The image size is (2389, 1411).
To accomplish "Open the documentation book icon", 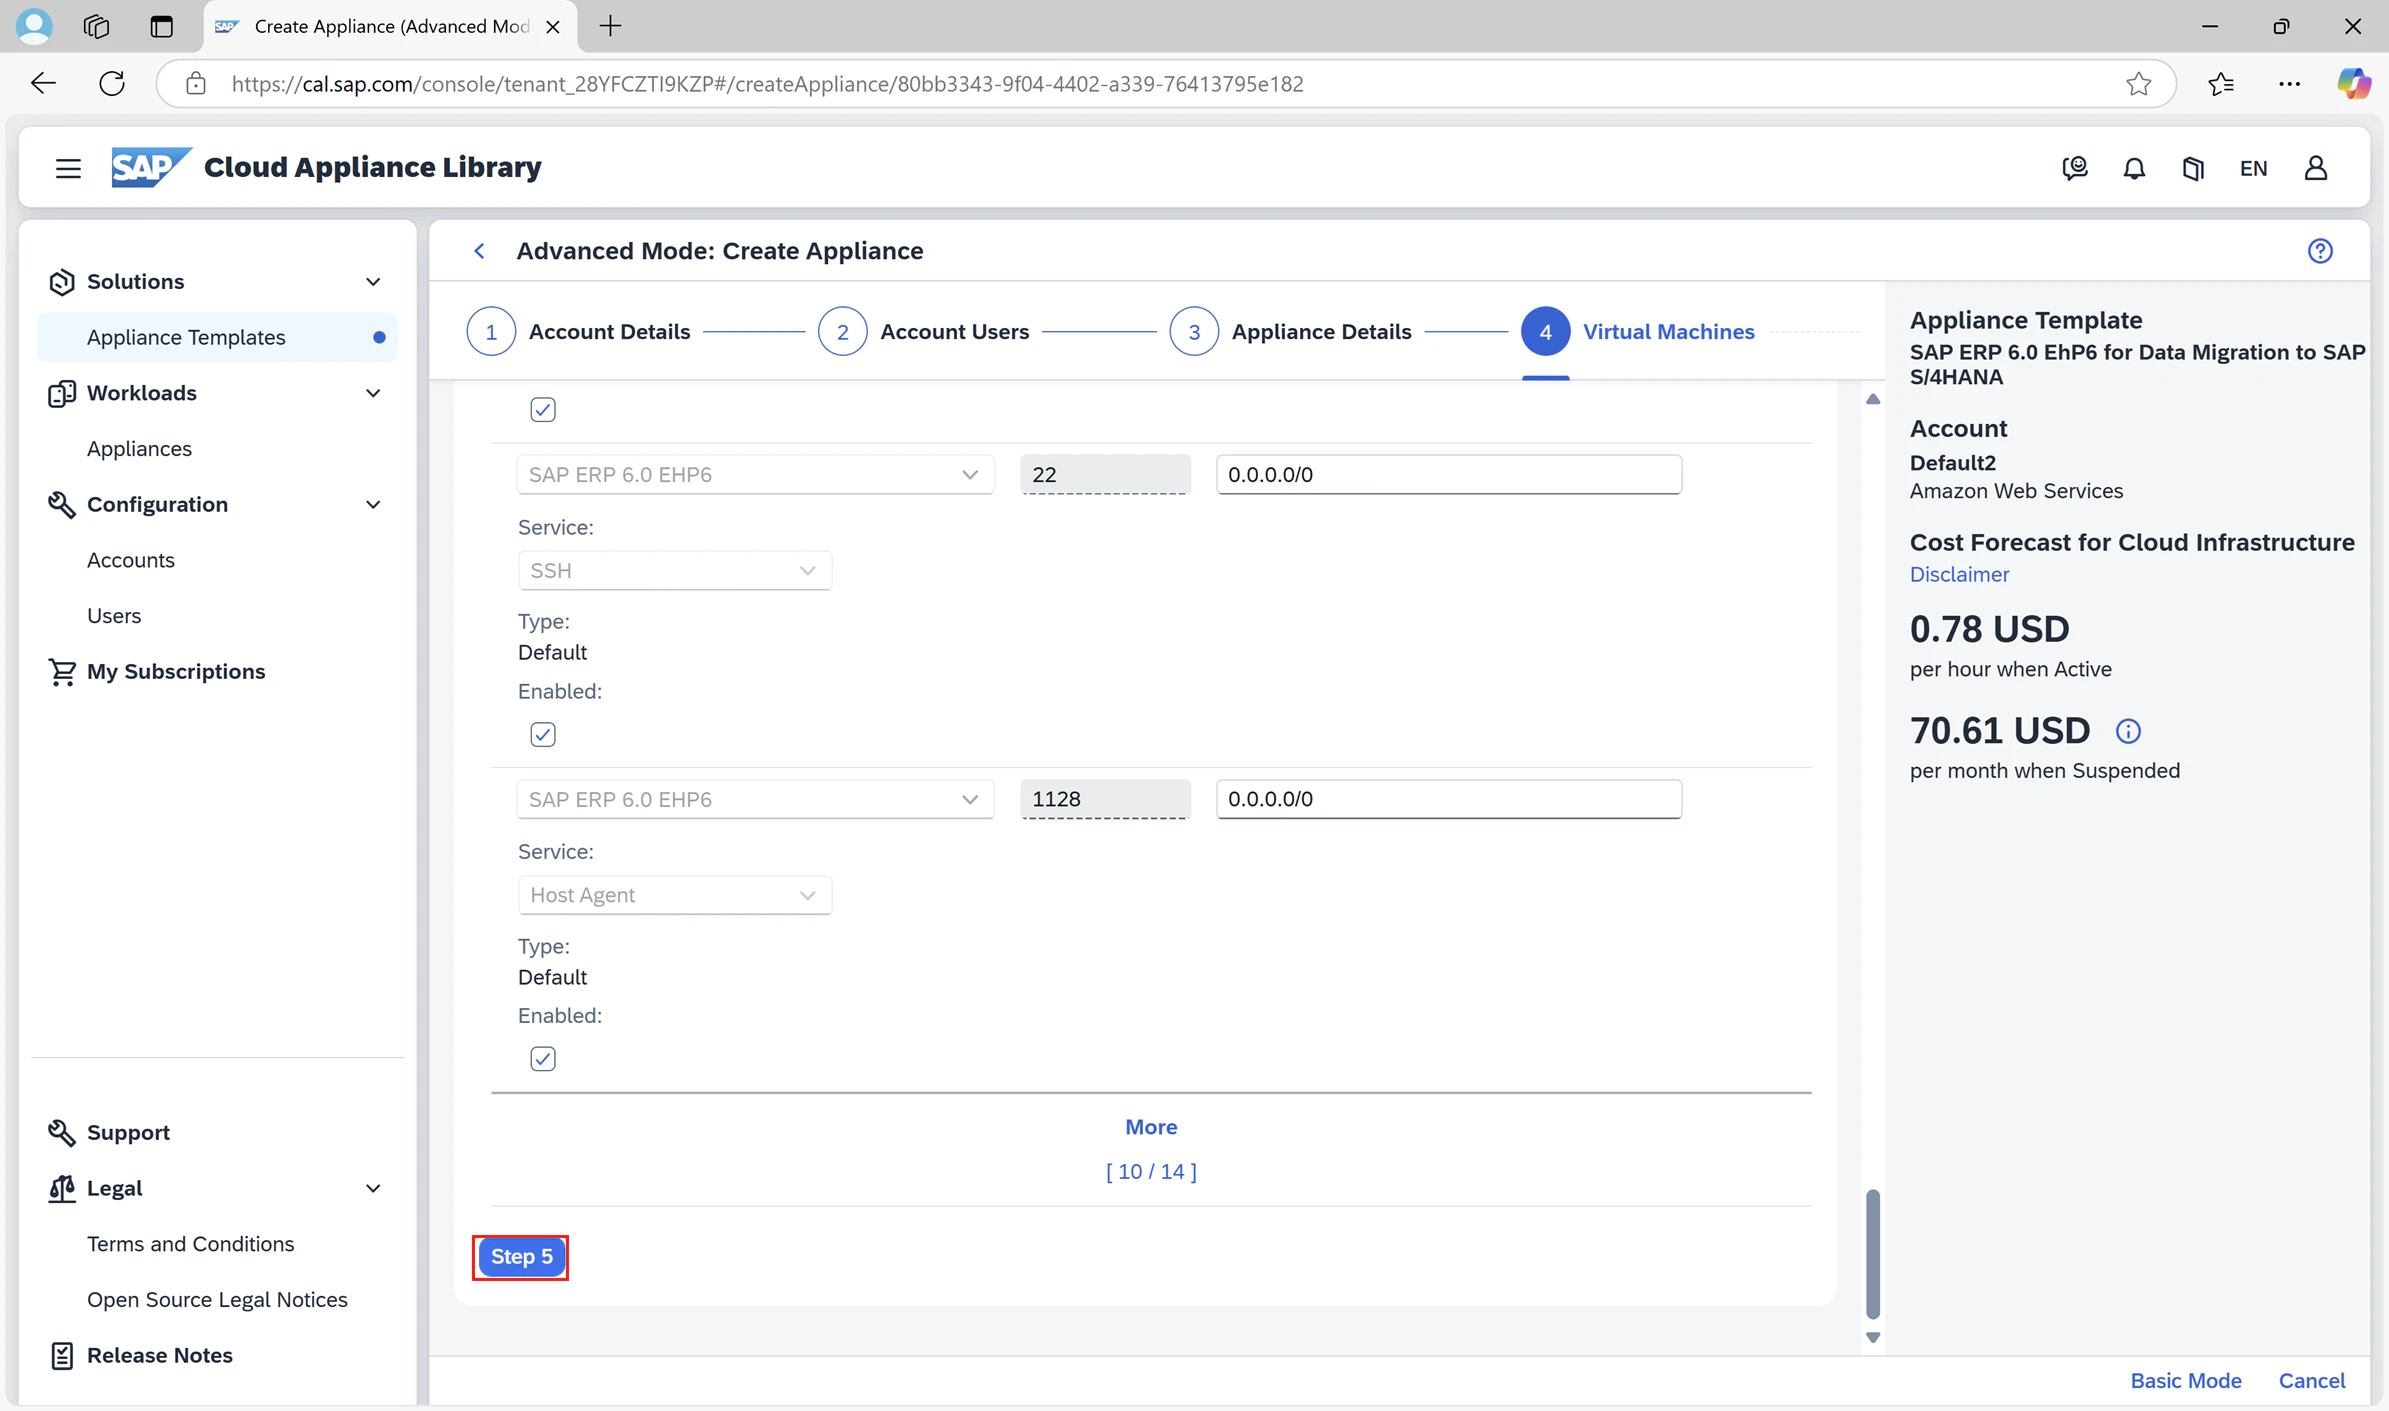I will (x=2193, y=168).
